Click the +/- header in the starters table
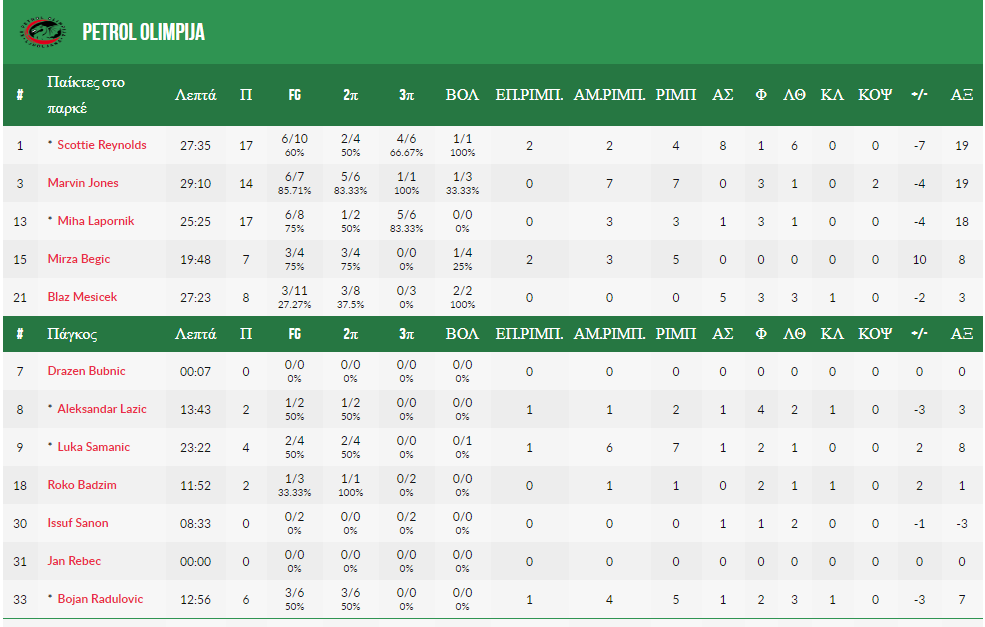985x627 pixels. [919, 95]
